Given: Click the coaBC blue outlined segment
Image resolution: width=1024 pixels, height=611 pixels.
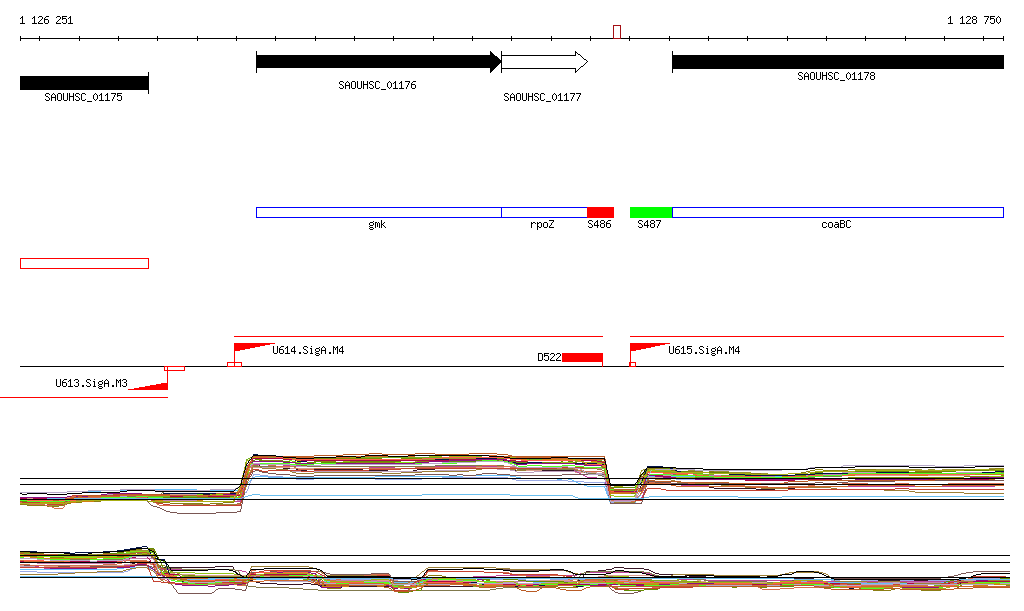Looking at the screenshot, I should coord(838,212).
